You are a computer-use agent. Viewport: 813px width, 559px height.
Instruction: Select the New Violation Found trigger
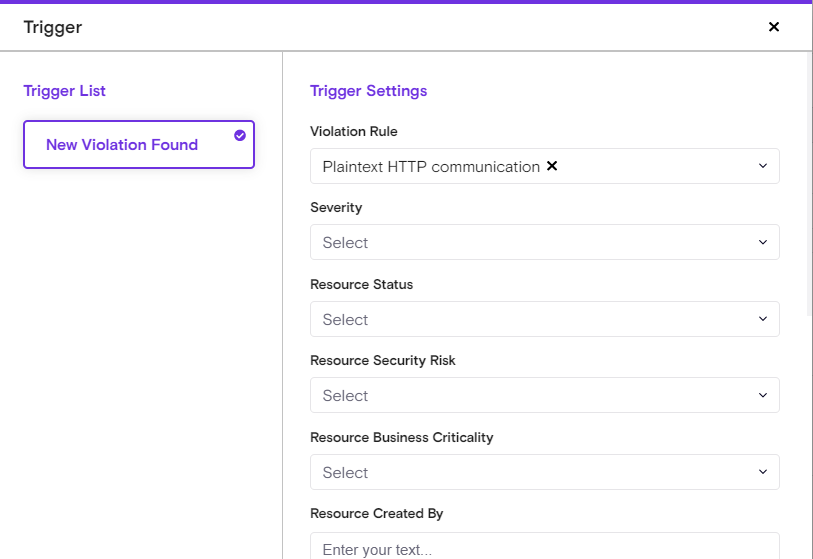[122, 145]
